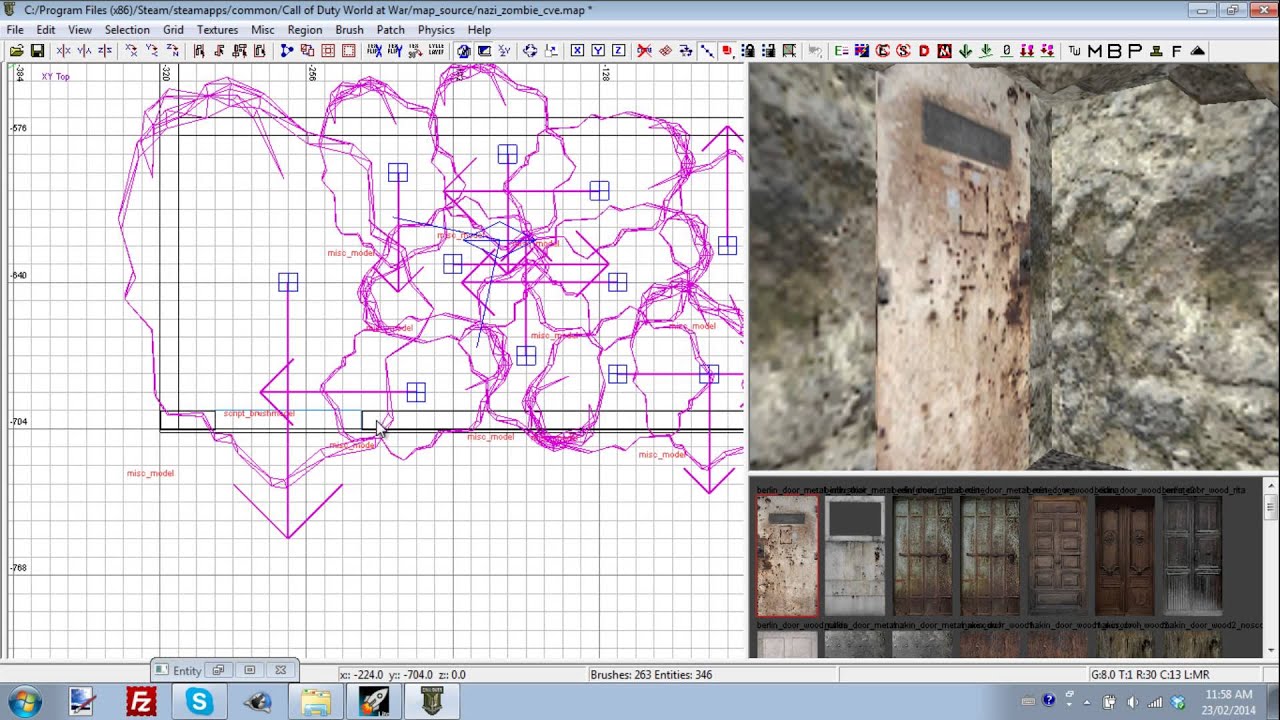The width and height of the screenshot is (1280, 720).
Task: Open the Physics menu
Action: coord(436,30)
